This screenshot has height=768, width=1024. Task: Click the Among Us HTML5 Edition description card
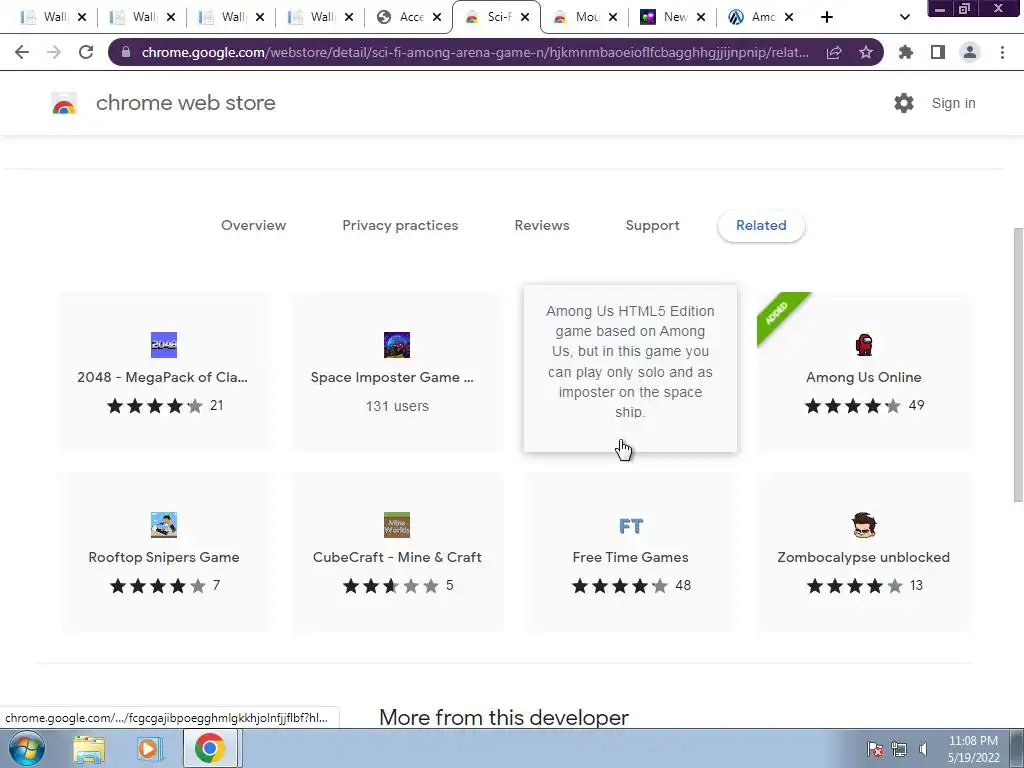click(x=630, y=368)
